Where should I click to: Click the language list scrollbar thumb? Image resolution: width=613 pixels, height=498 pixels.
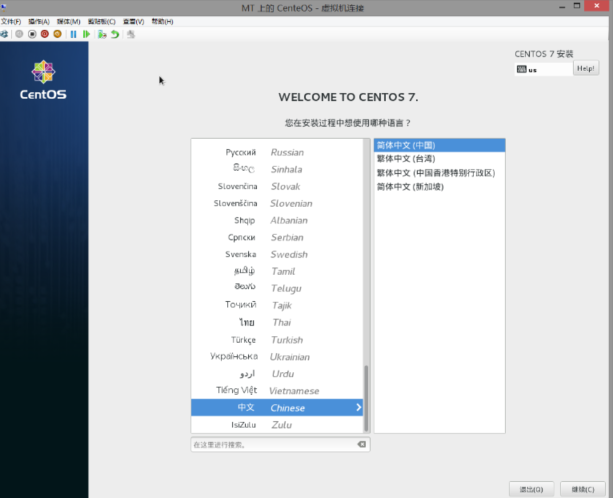point(366,398)
